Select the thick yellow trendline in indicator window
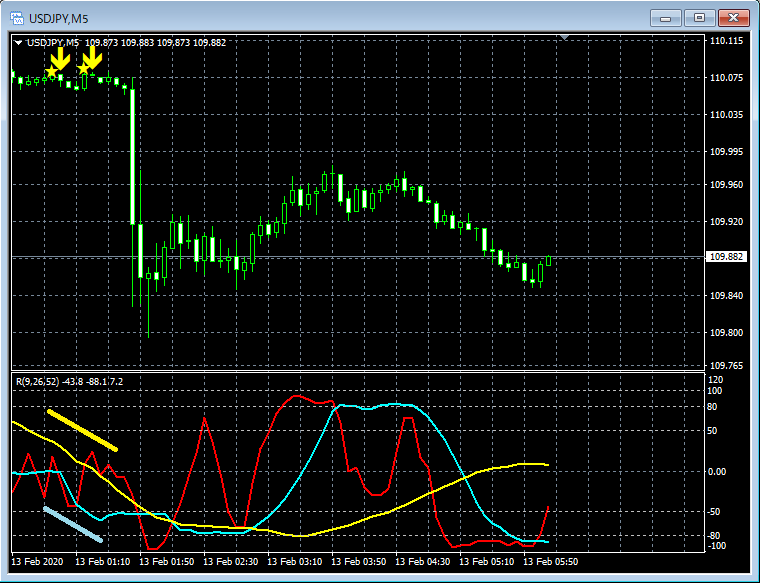Viewport: 760px width, 583px height. pos(82,431)
